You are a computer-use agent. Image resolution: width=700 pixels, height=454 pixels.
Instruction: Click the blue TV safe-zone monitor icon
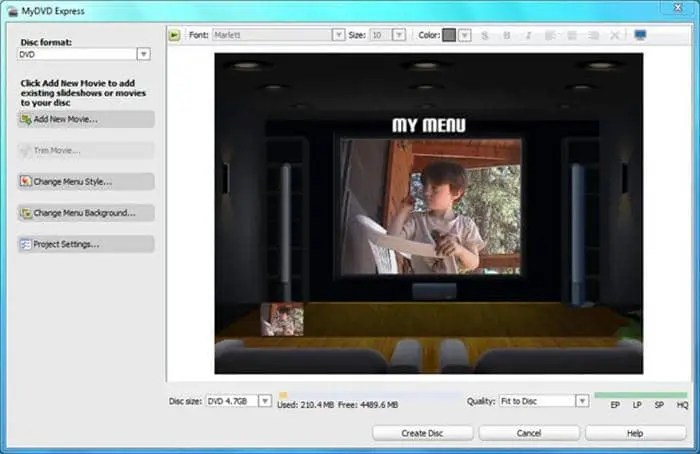(640, 35)
